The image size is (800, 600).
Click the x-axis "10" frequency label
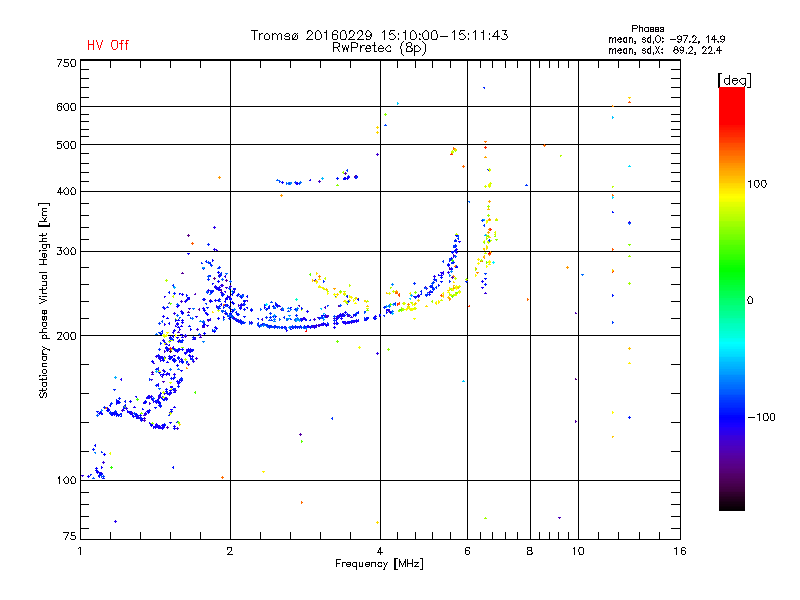[x=578, y=551]
